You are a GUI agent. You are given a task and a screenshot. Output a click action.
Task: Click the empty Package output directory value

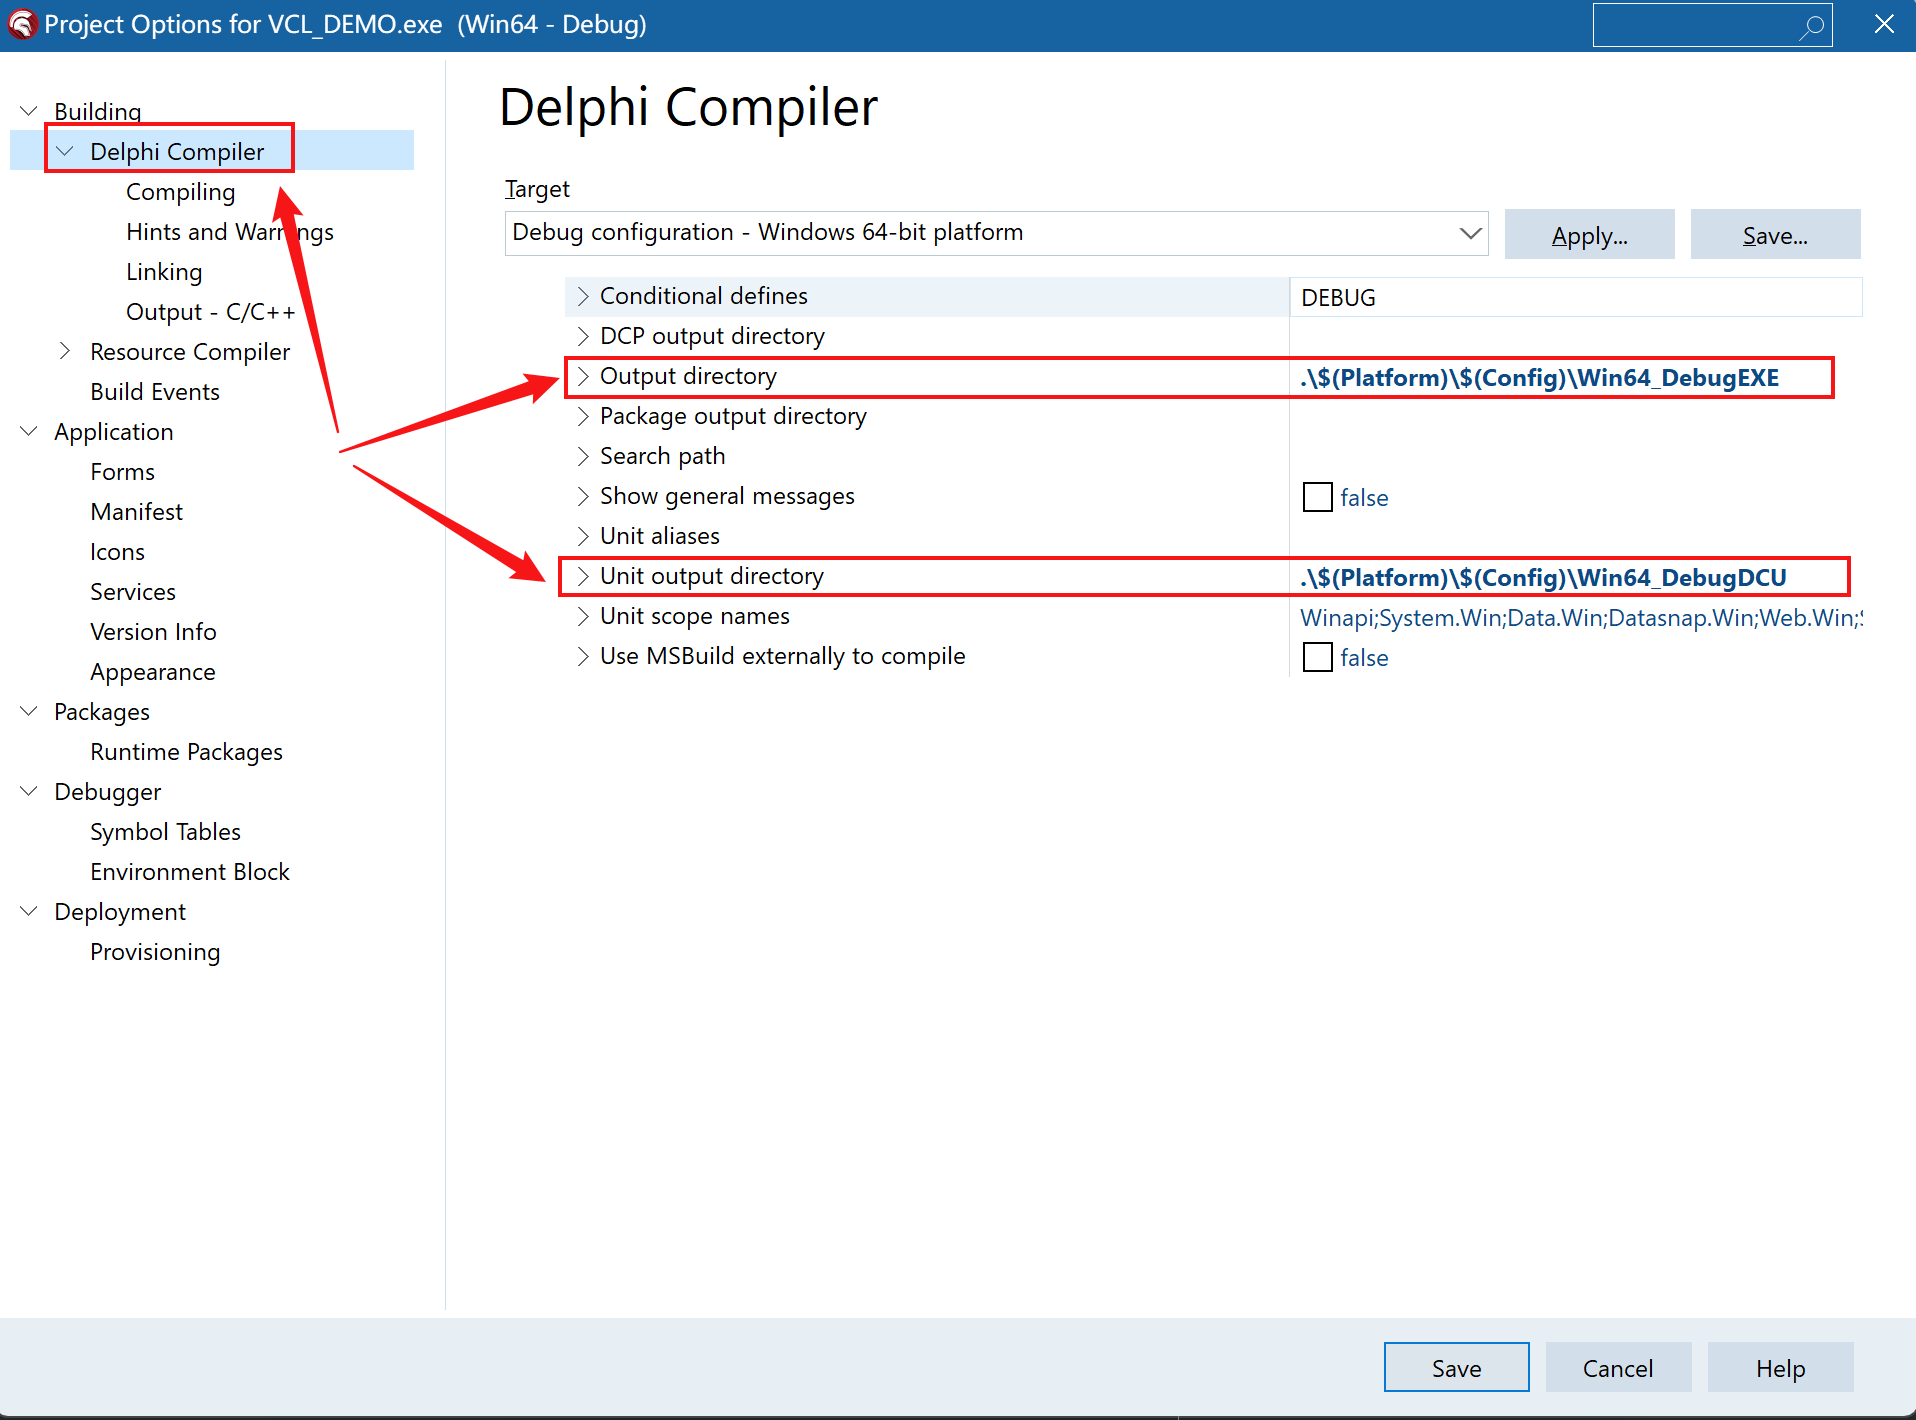pos(1575,417)
